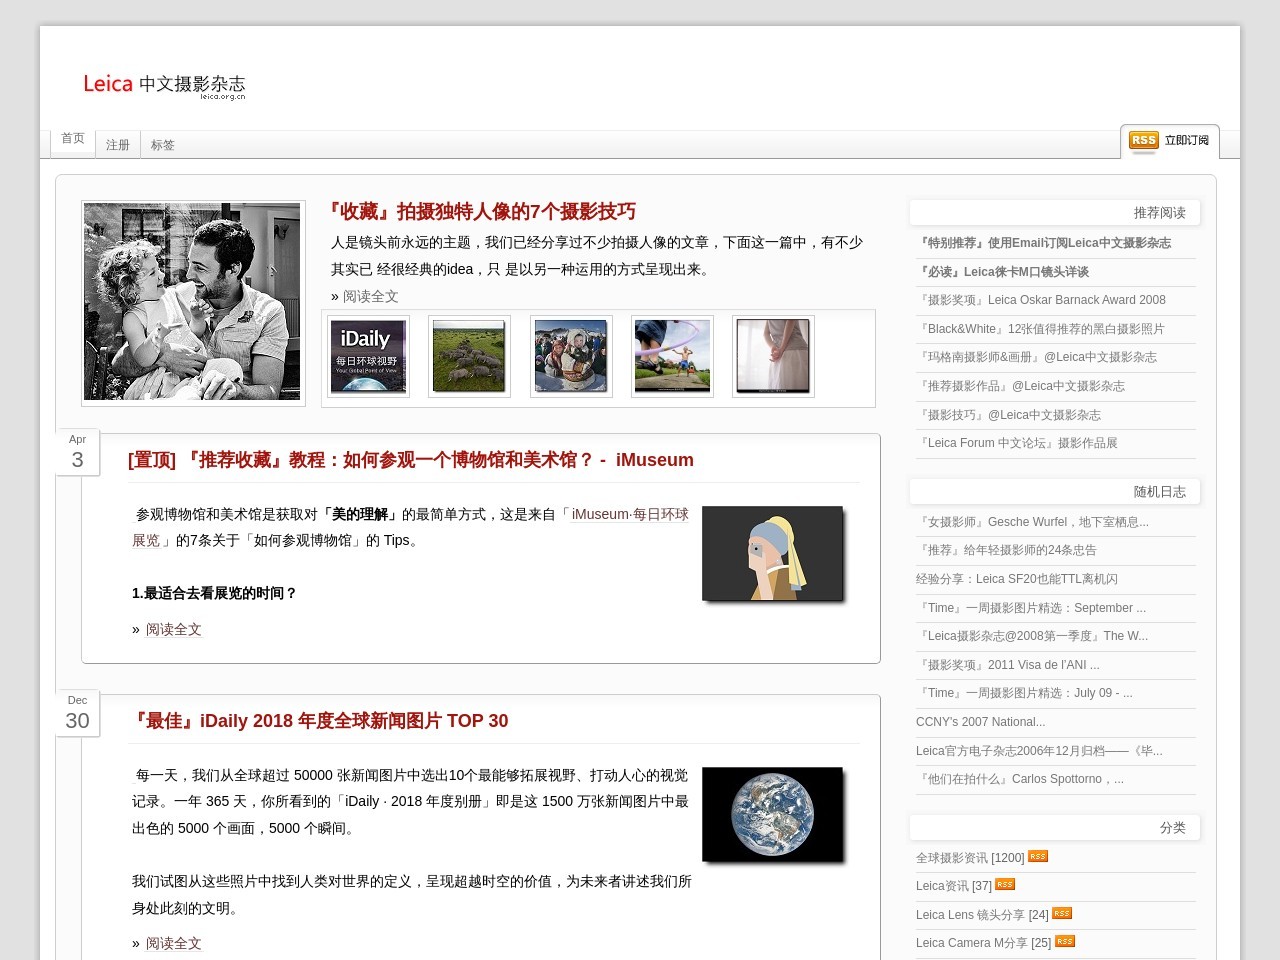Open sidebar link 『必读』Leica徕卡M口镜头详谈
The height and width of the screenshot is (960, 1280).
click(x=1003, y=271)
